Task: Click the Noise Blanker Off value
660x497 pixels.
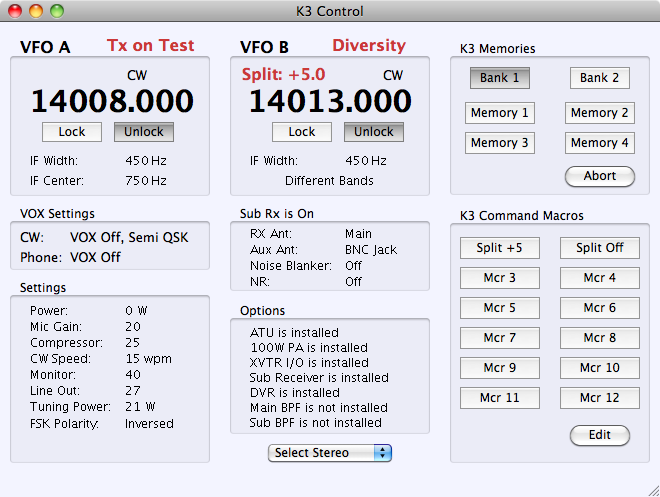Action: click(x=353, y=266)
